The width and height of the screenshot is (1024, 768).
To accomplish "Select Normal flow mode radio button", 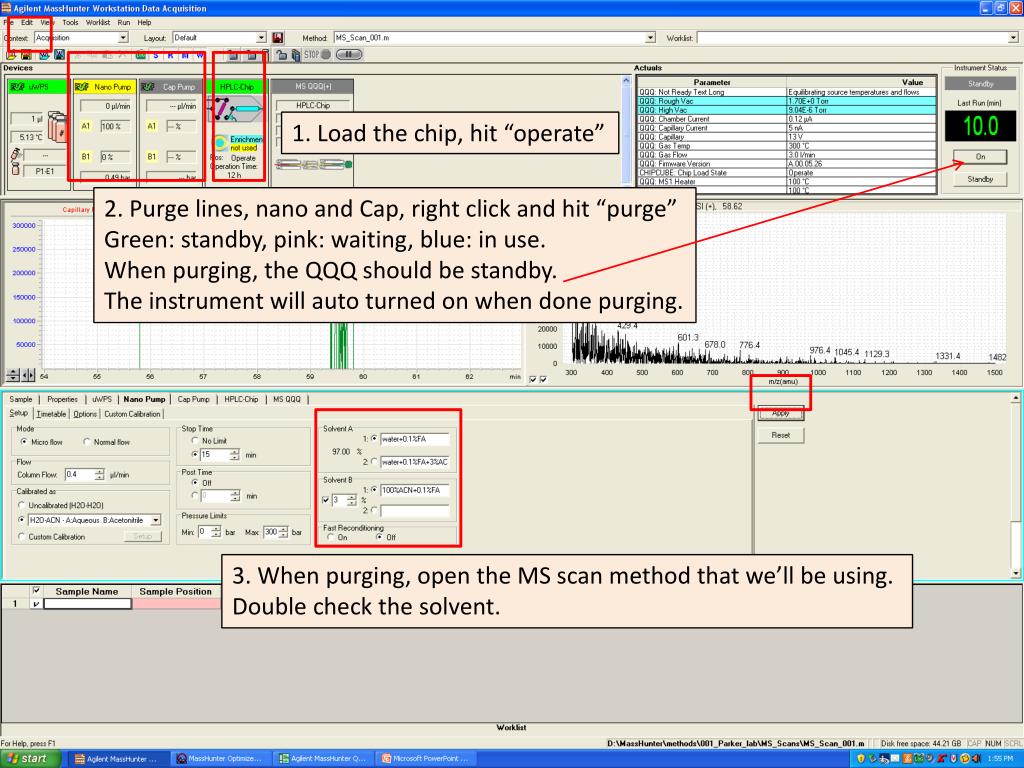I will coord(87,442).
